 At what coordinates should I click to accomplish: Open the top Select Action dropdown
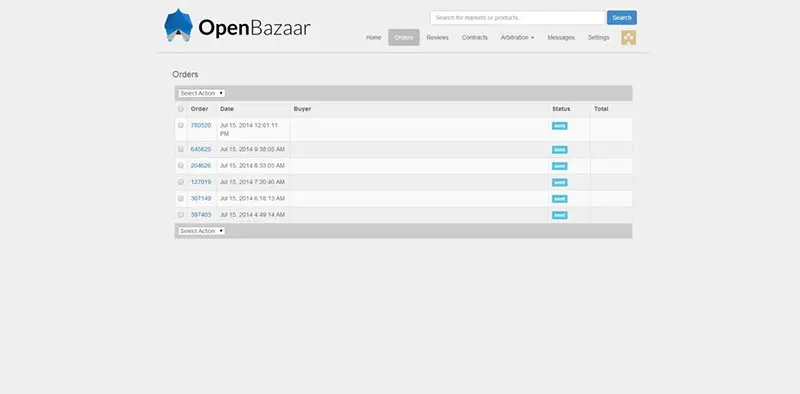(x=202, y=93)
